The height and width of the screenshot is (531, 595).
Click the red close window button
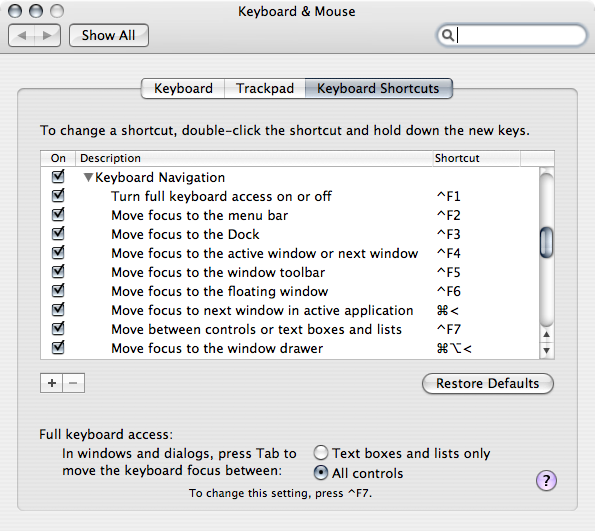point(15,11)
